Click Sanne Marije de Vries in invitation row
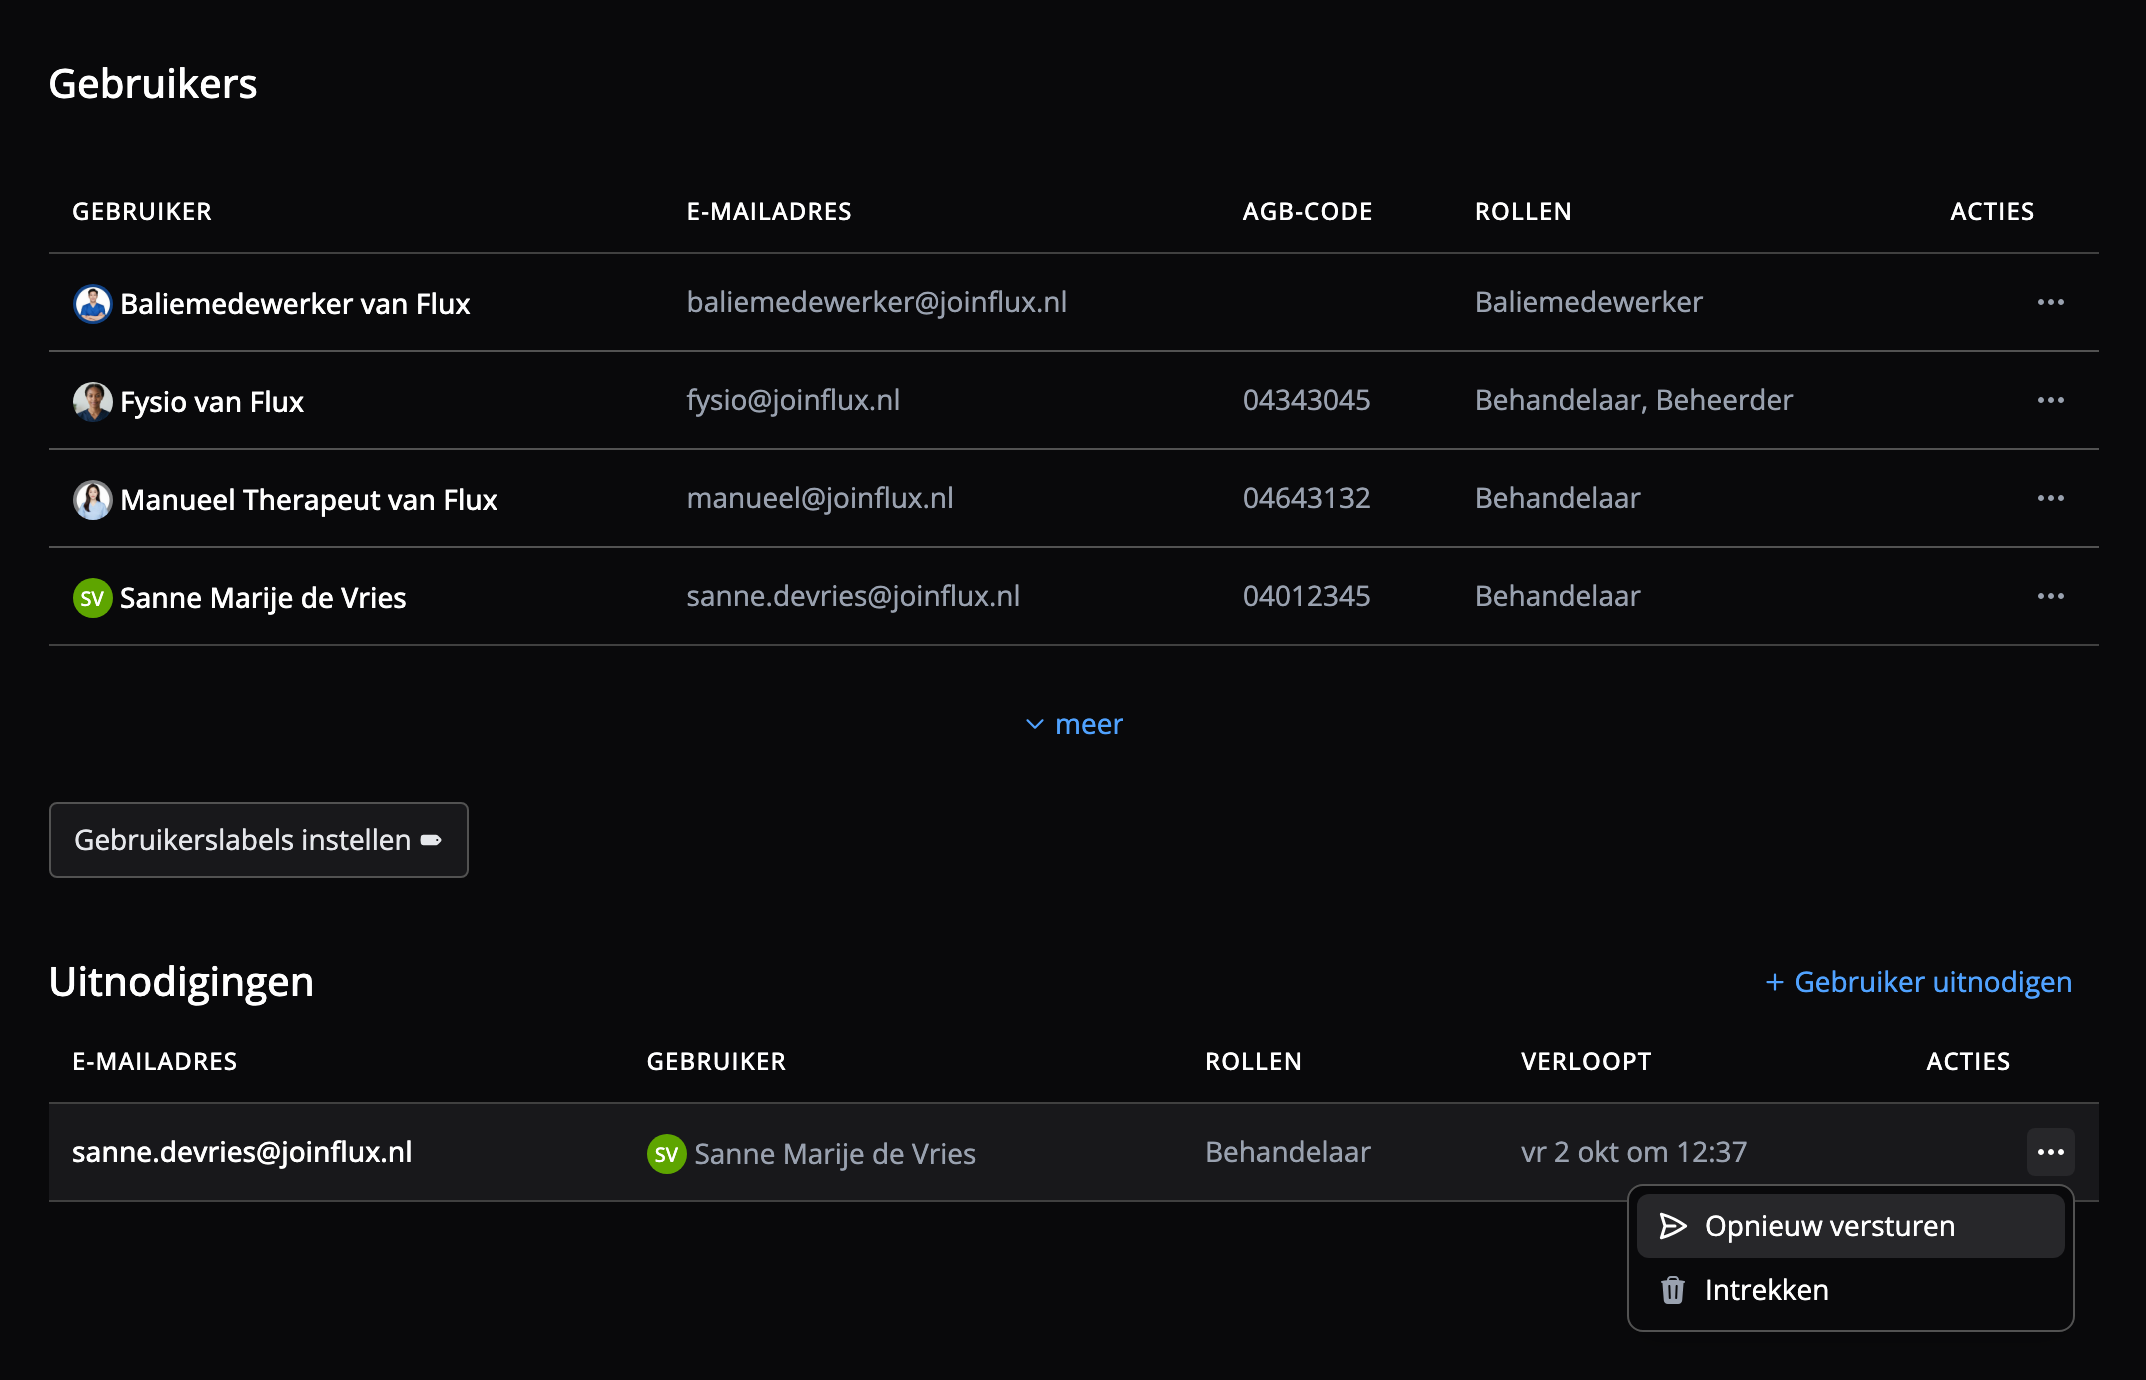The width and height of the screenshot is (2146, 1380). click(x=835, y=1154)
